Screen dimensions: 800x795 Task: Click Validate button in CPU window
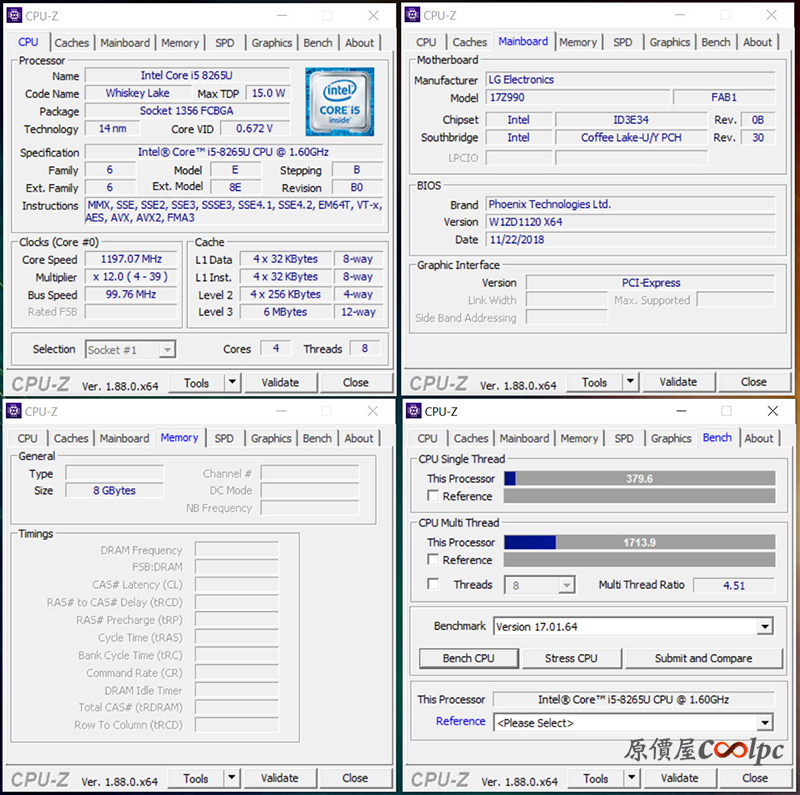click(281, 382)
